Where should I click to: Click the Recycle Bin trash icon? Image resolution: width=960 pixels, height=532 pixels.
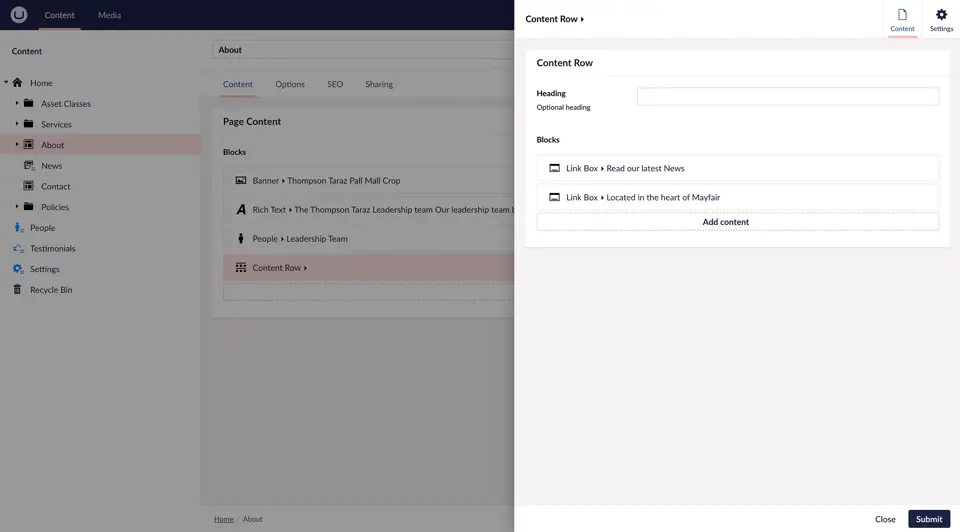(x=17, y=290)
